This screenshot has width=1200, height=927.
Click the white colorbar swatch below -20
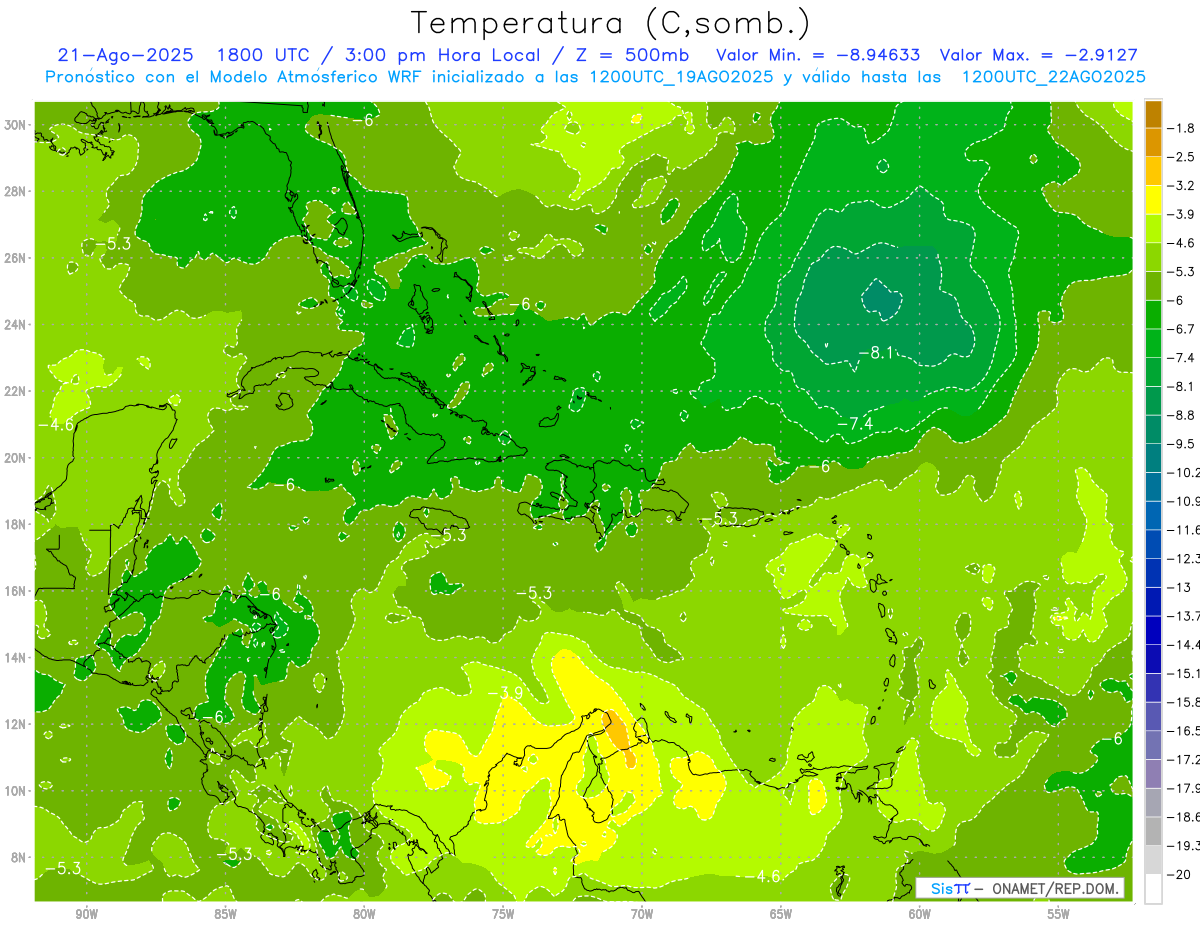[x=1153, y=889]
